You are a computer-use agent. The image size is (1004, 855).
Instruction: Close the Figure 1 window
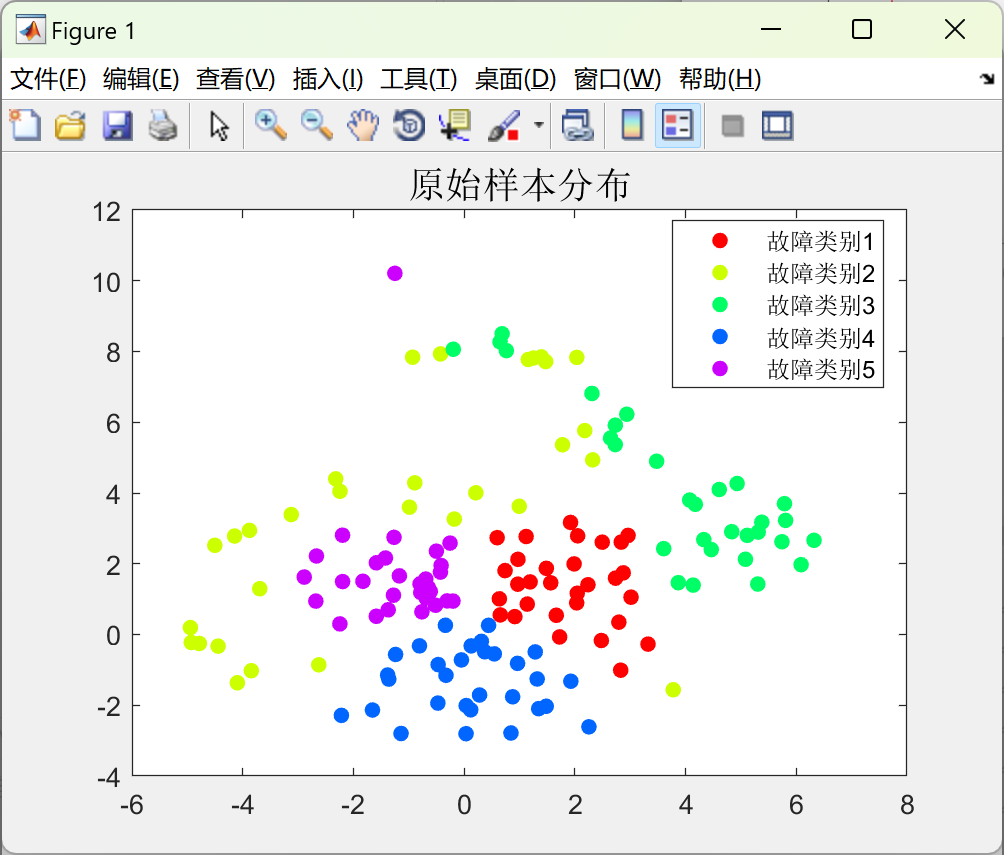tap(955, 29)
